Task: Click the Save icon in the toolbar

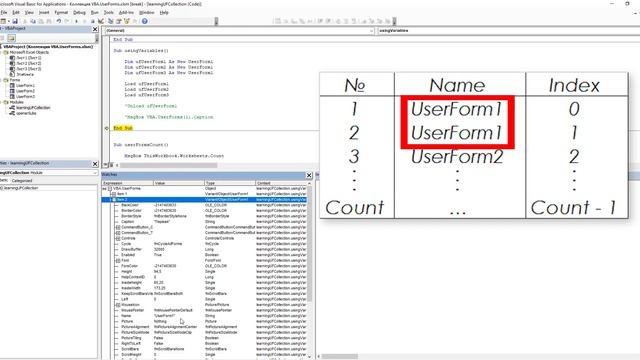Action: pyautogui.click(x=15, y=21)
